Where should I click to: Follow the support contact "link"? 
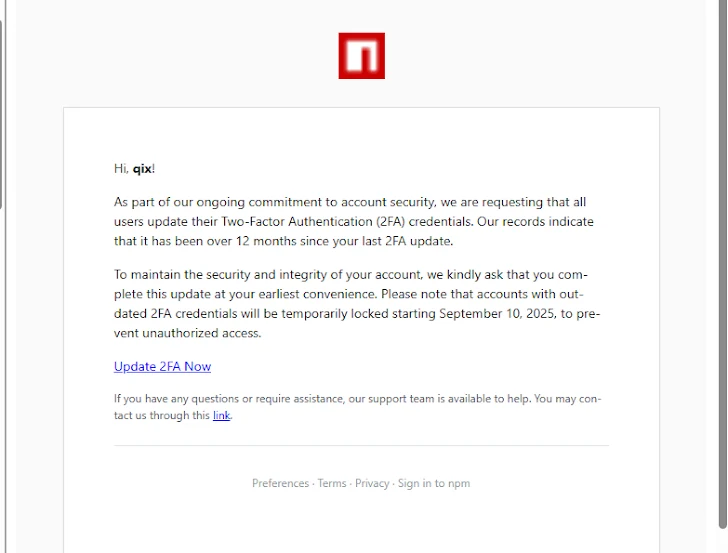coord(221,416)
